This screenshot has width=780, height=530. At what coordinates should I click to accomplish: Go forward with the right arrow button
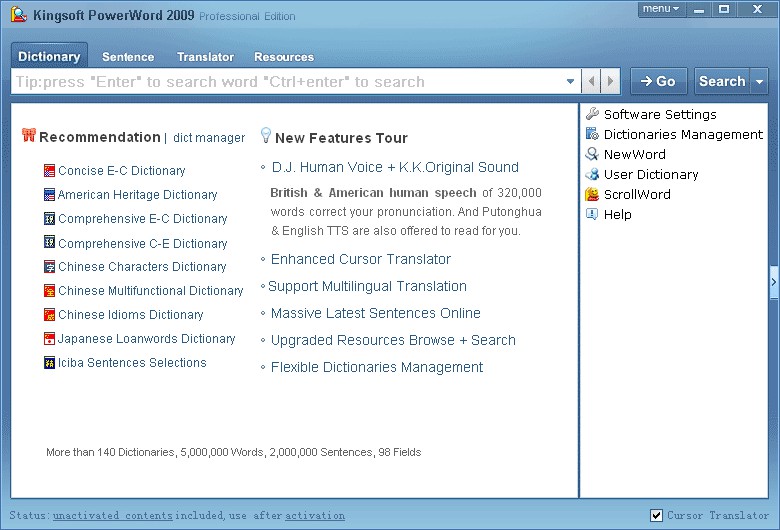coord(610,81)
